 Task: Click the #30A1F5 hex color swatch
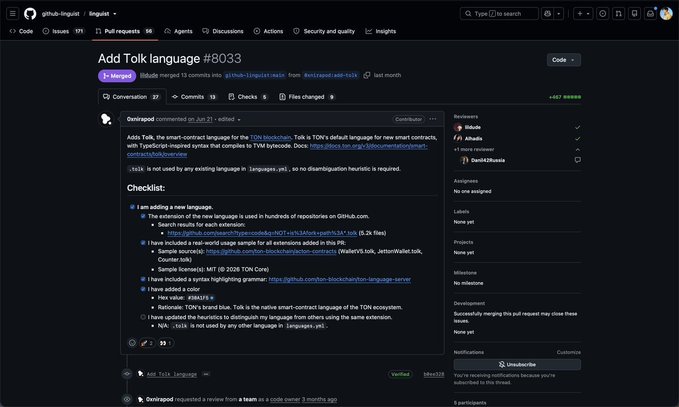(212, 298)
